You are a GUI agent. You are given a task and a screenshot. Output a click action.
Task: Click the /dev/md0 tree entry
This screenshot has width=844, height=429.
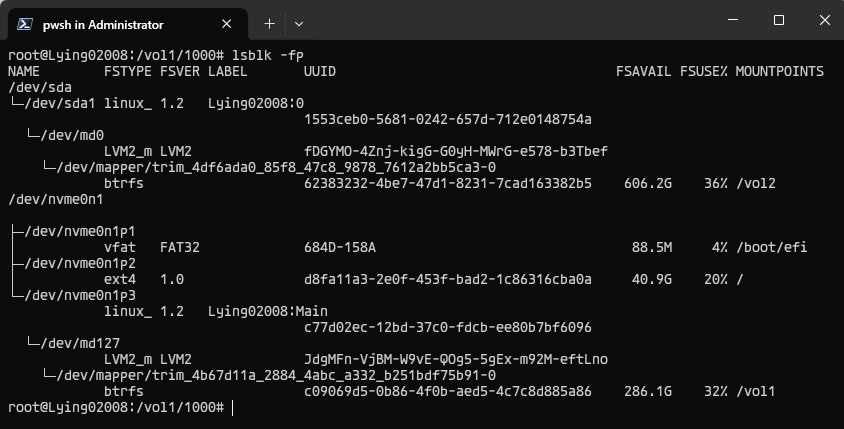(72, 135)
